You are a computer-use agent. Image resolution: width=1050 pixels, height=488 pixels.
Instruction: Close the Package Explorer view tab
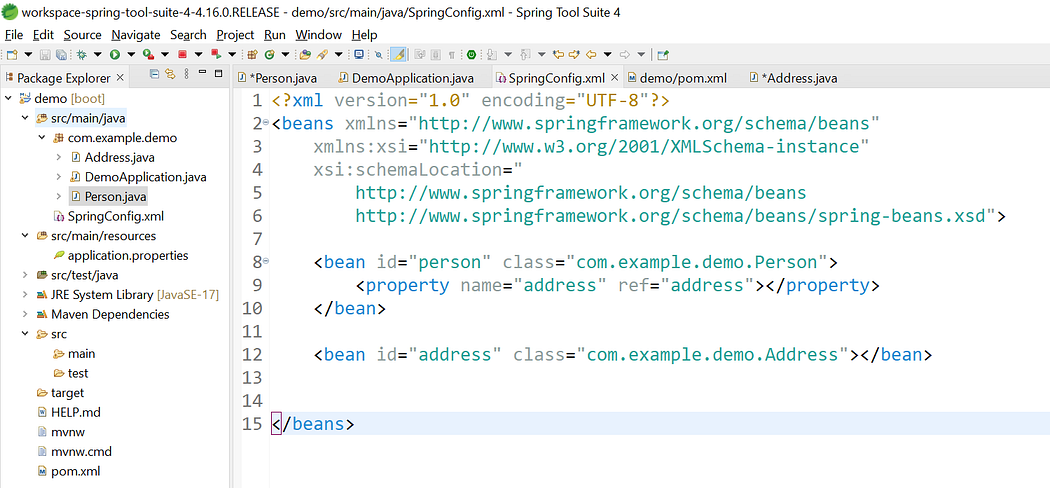click(120, 78)
